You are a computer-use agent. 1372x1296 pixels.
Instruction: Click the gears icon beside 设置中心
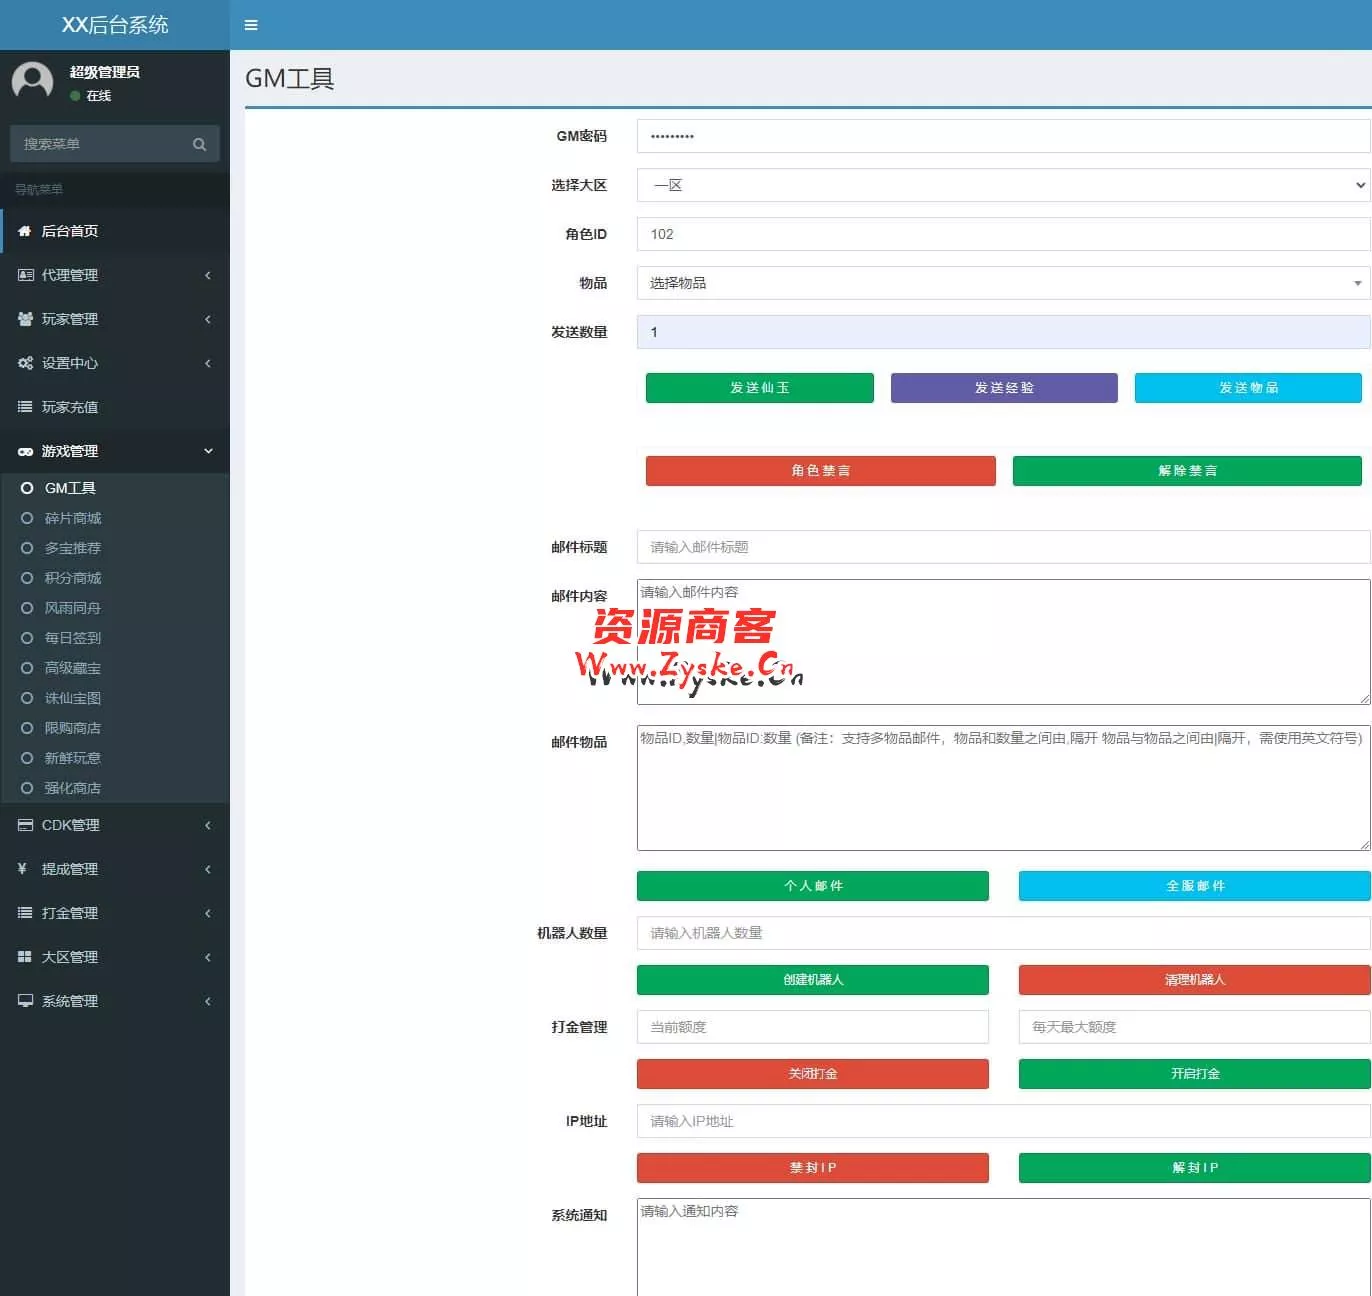coord(25,363)
